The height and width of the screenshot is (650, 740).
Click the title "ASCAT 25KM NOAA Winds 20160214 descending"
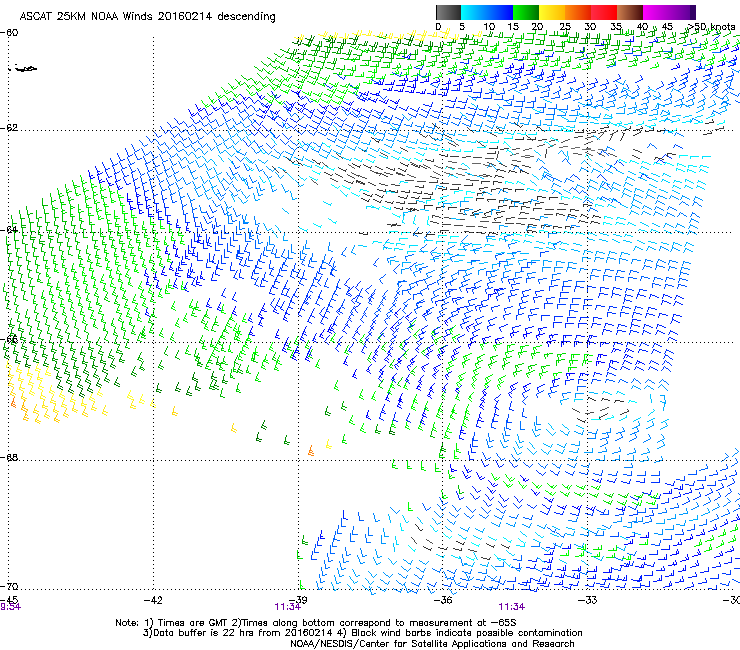[x=147, y=17]
